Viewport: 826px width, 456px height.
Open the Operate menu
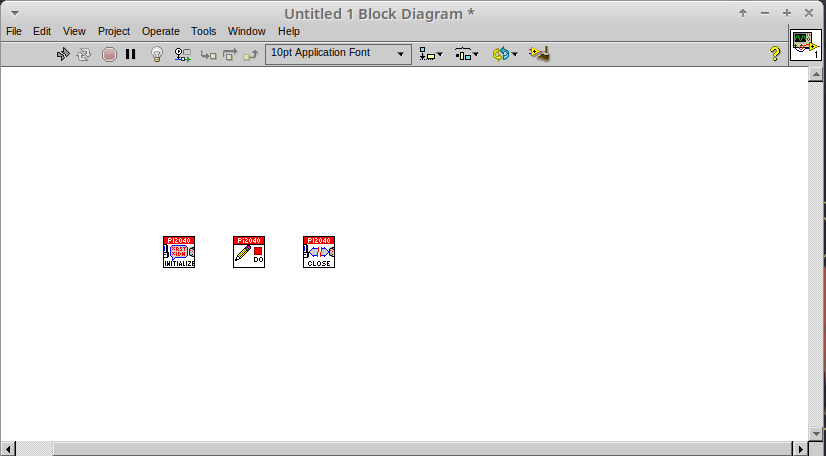coord(161,32)
